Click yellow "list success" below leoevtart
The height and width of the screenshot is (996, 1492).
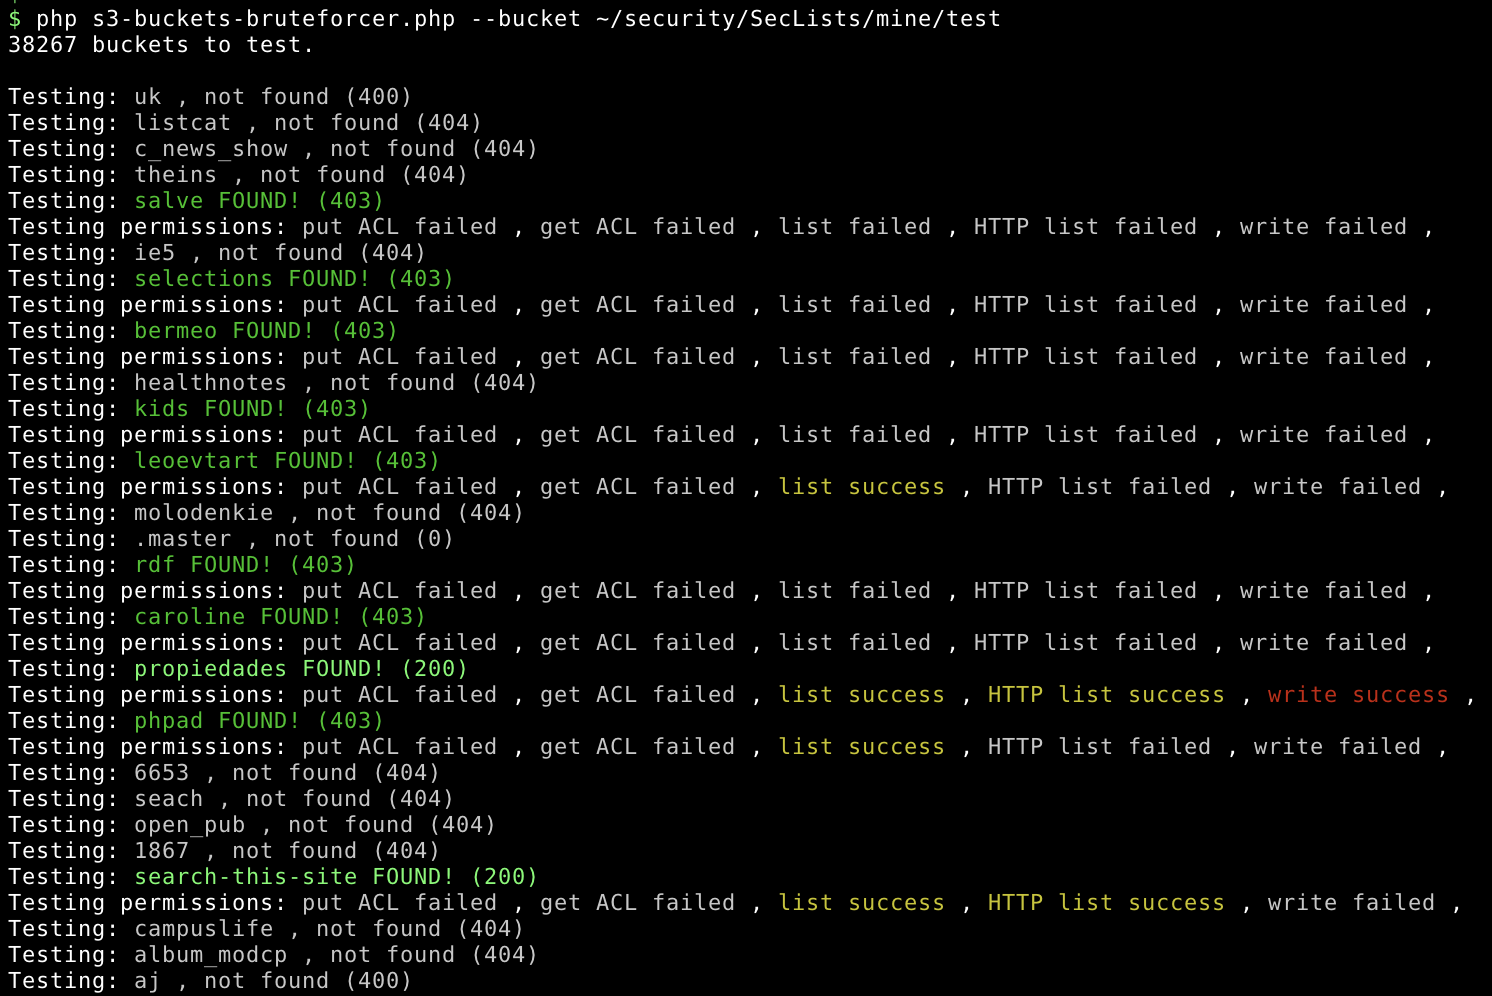861,487
